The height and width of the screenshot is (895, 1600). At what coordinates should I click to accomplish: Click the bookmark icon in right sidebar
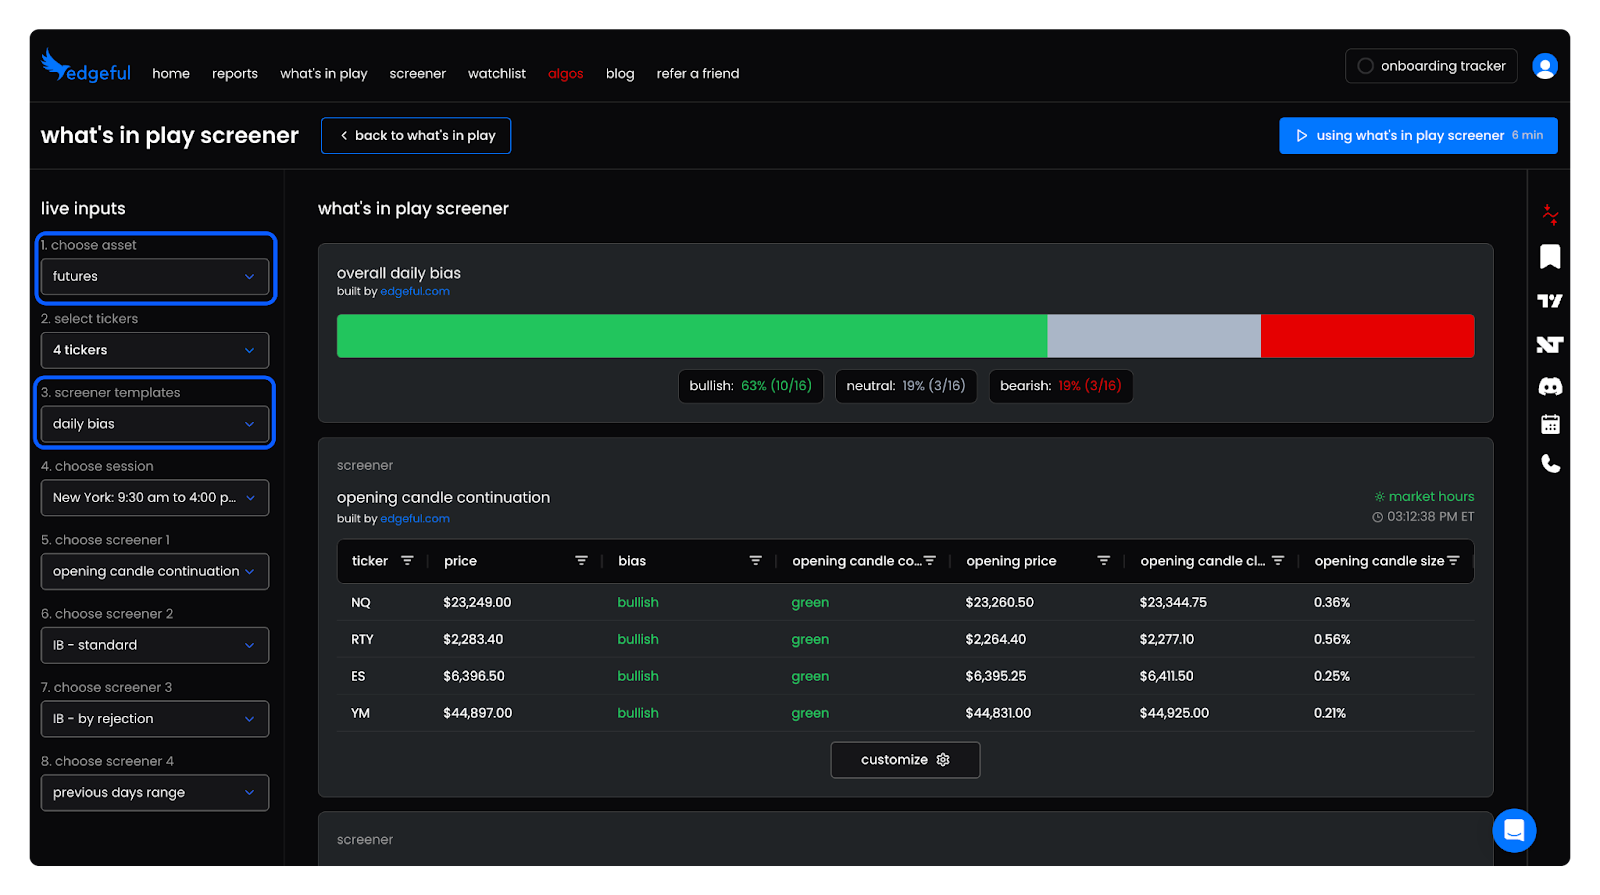click(1550, 257)
